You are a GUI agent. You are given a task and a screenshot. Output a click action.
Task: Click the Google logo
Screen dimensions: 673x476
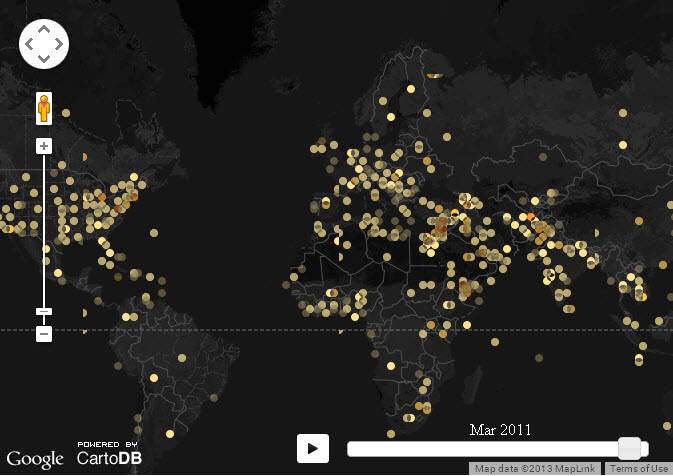tap(34, 459)
